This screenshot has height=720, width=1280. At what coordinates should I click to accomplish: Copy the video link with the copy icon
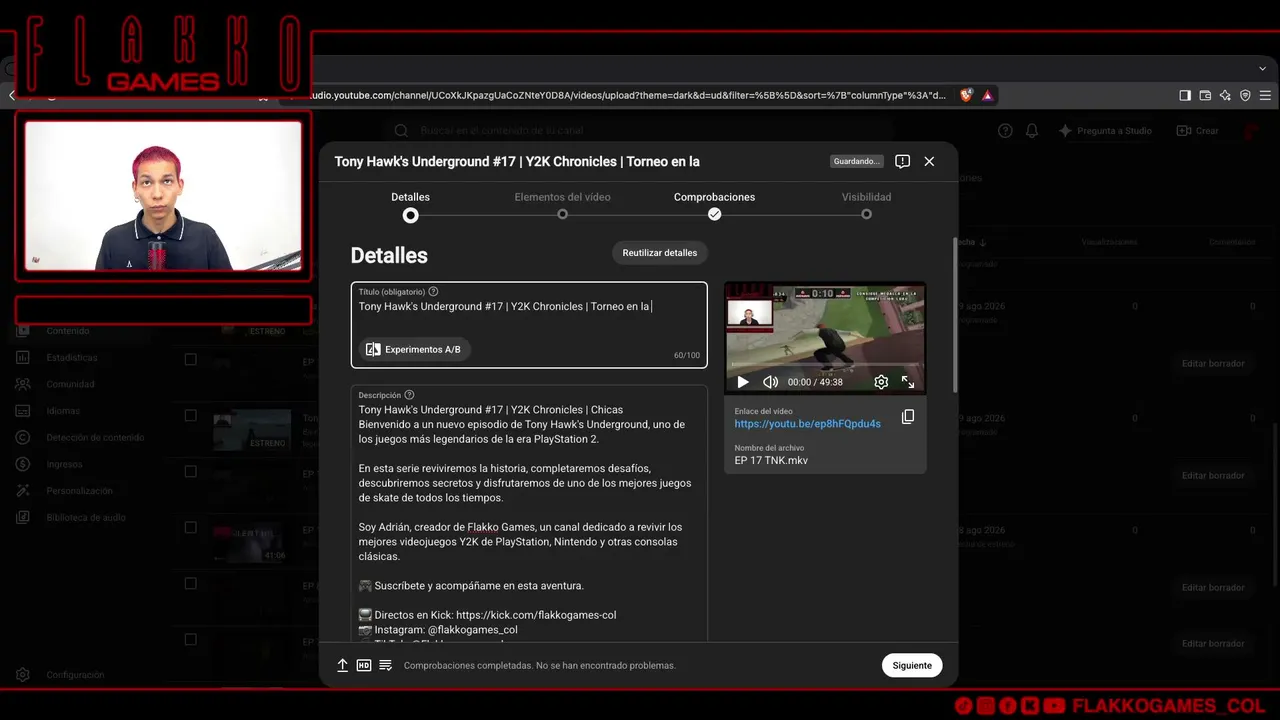(x=908, y=417)
